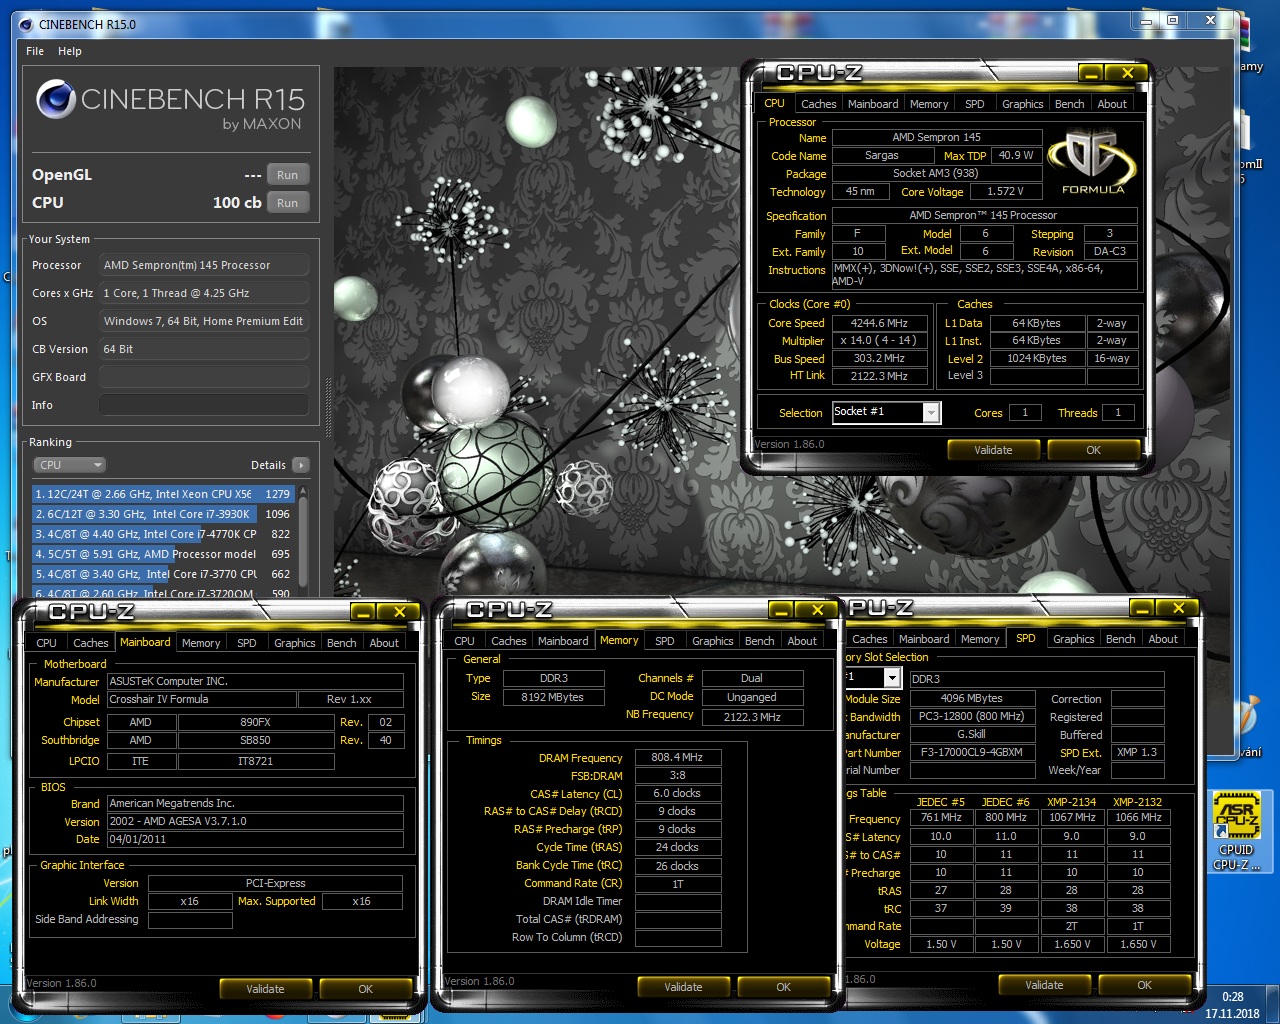Image resolution: width=1280 pixels, height=1024 pixels.
Task: Click the Crosshair IV Formula model field
Action: (x=201, y=699)
